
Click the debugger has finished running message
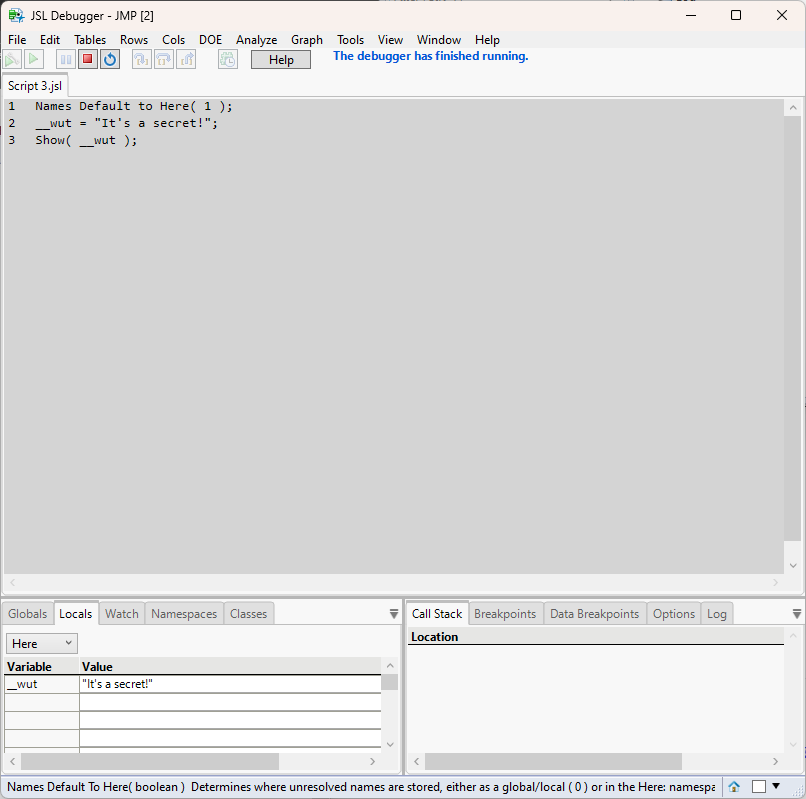[430, 56]
